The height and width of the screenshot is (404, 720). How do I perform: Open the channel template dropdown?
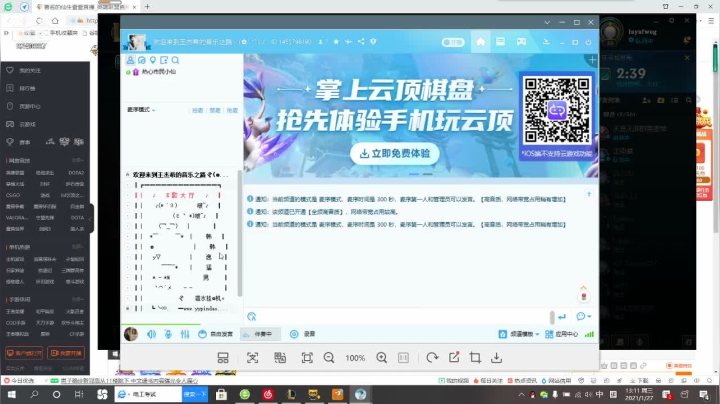pyautogui.click(x=519, y=334)
